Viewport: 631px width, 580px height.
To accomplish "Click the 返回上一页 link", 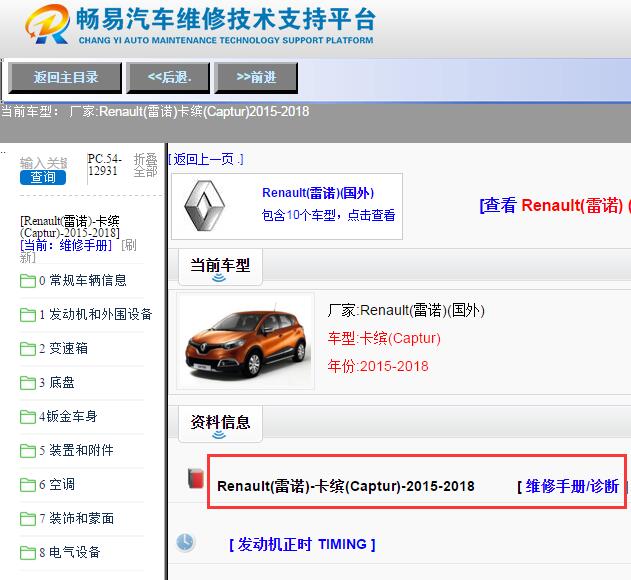I will (206, 159).
